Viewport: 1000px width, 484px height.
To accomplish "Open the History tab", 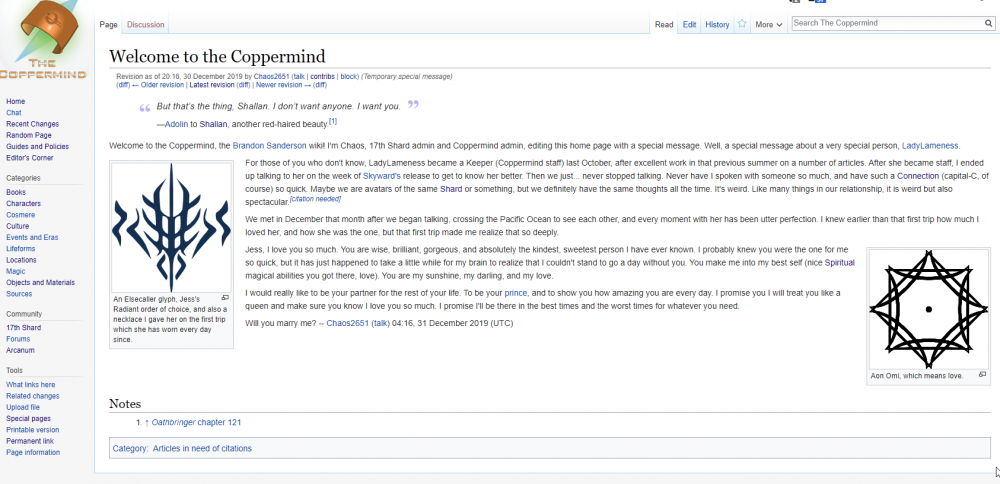I will (x=717, y=25).
